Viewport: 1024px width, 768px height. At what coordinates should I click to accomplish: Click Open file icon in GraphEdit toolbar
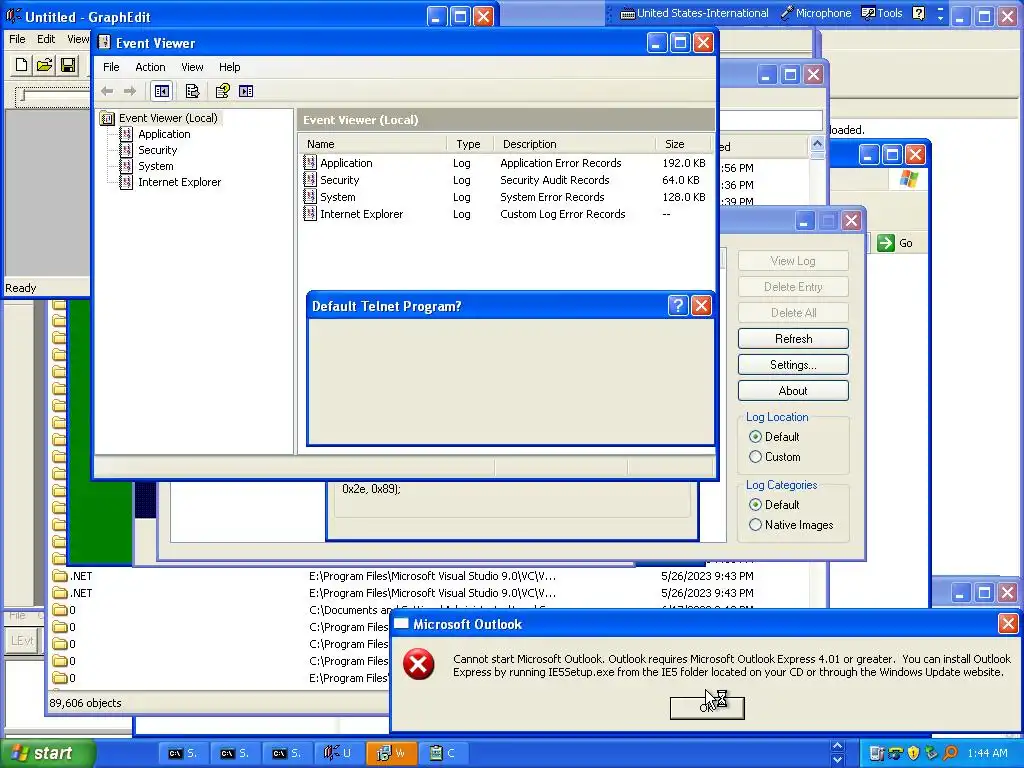(44, 65)
